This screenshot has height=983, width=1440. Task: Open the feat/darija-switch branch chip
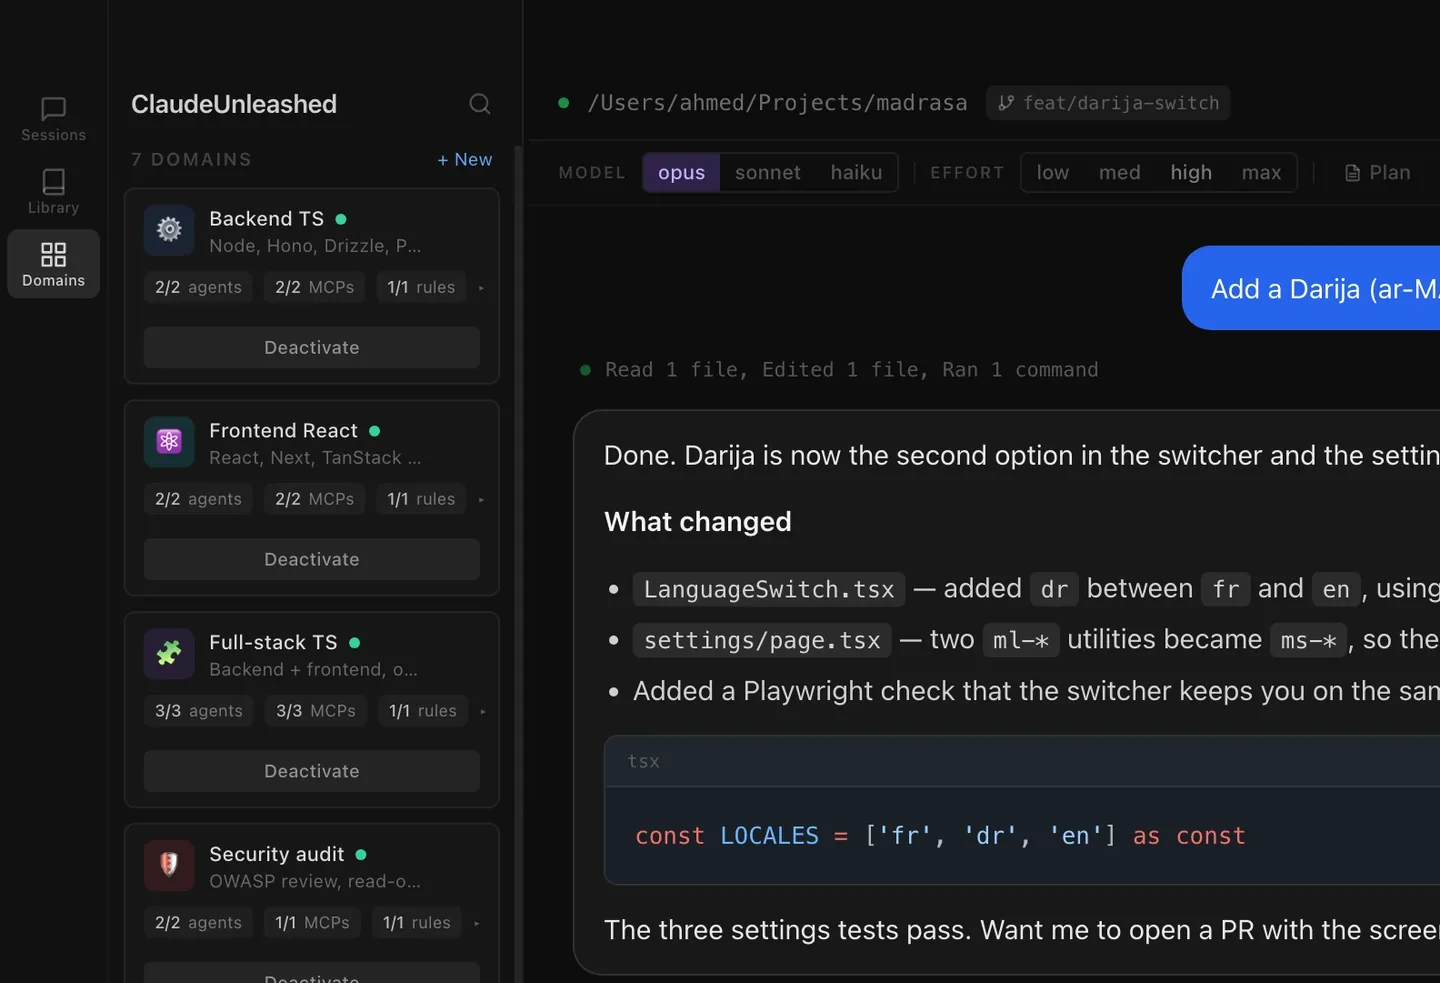1108,103
